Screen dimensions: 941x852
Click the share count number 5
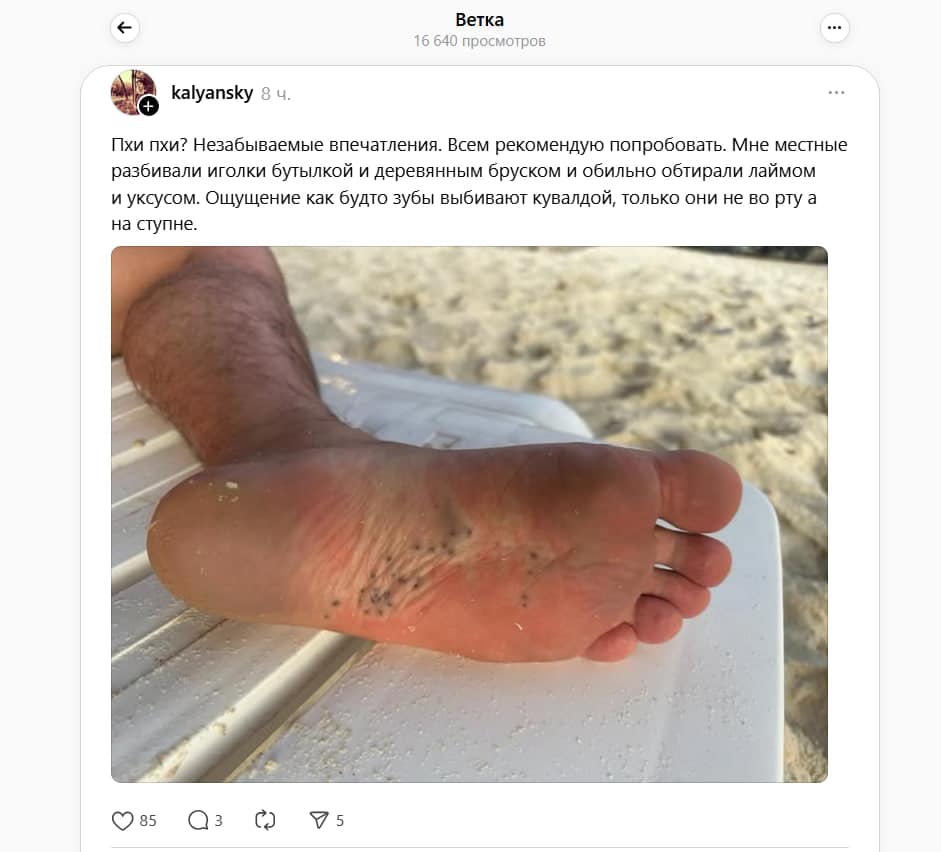pos(340,821)
